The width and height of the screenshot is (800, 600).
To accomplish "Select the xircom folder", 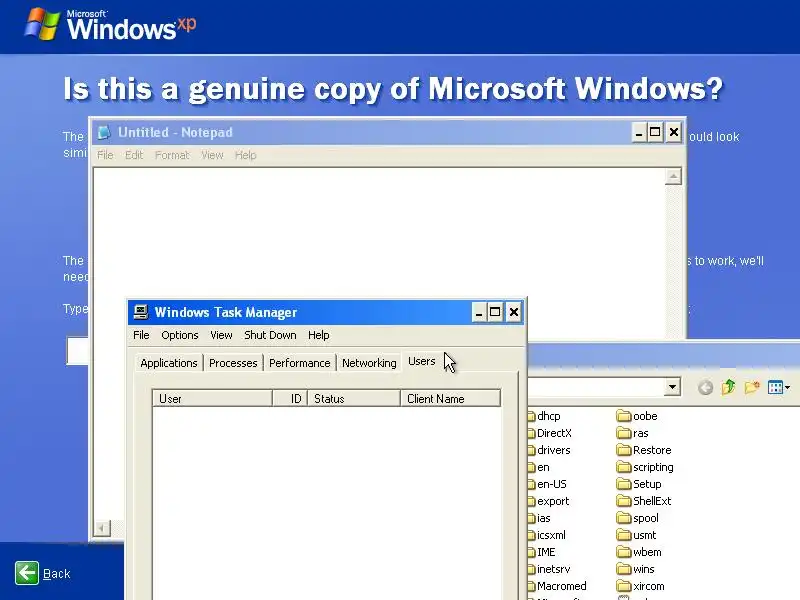I will pos(640,586).
